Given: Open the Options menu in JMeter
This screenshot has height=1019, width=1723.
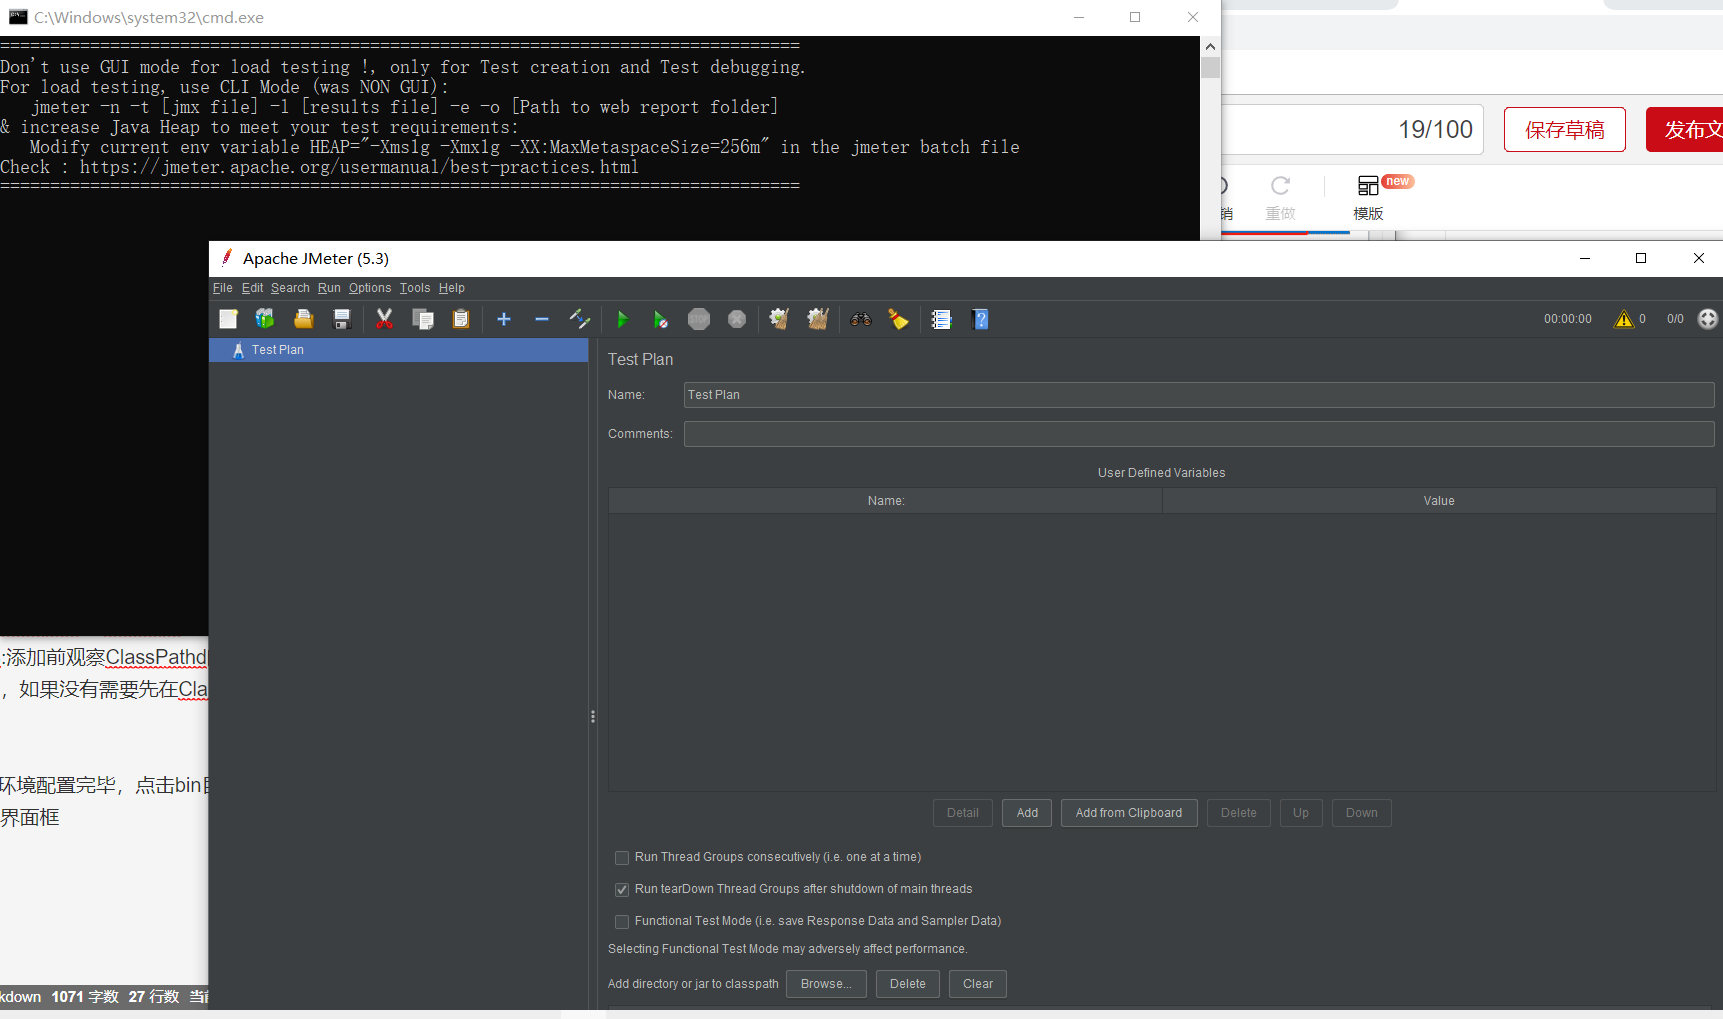Looking at the screenshot, I should coord(370,288).
